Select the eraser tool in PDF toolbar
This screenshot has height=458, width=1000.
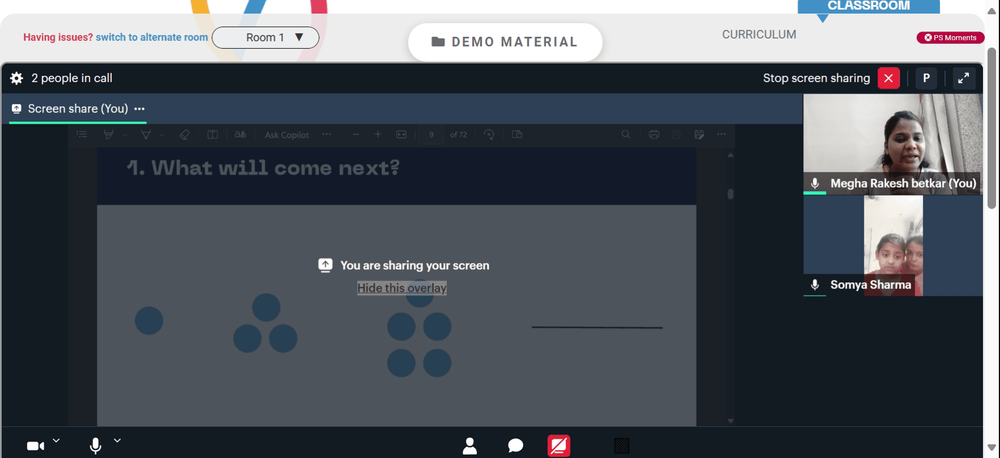click(184, 135)
